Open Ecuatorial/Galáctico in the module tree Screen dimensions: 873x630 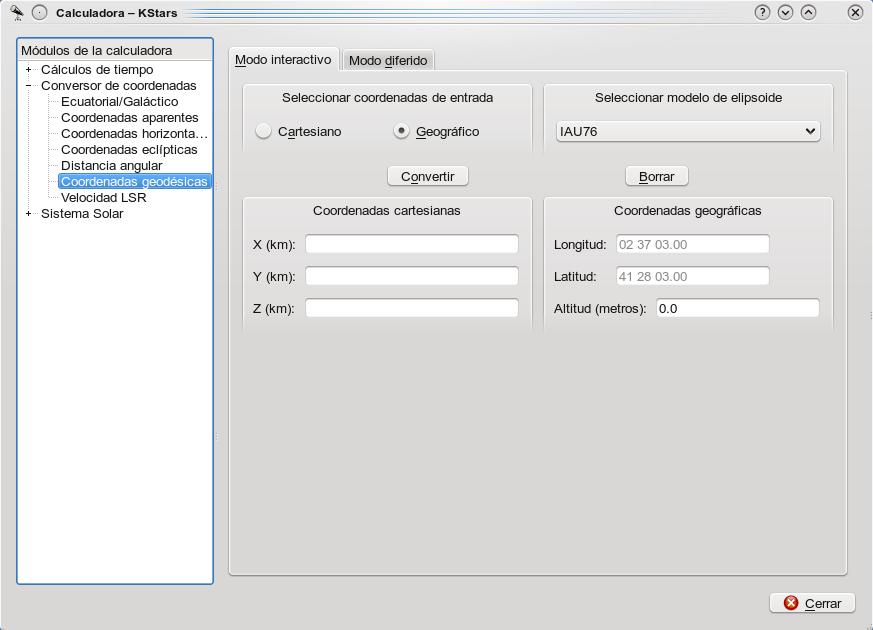(119, 102)
